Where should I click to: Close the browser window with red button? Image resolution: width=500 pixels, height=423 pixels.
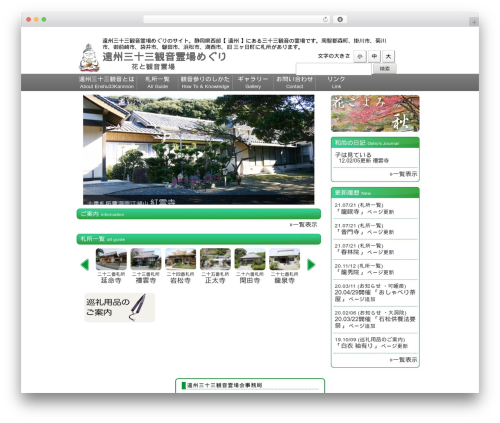point(29,20)
